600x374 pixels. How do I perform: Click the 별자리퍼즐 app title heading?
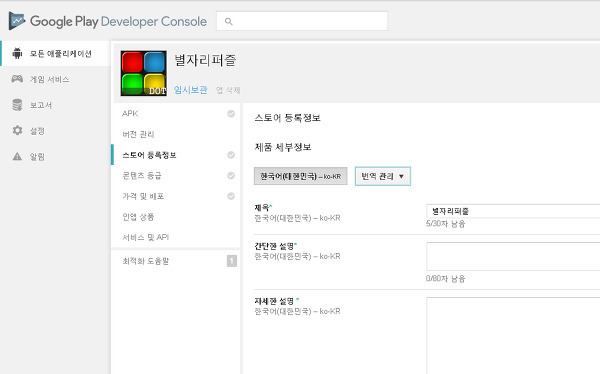[x=205, y=60]
